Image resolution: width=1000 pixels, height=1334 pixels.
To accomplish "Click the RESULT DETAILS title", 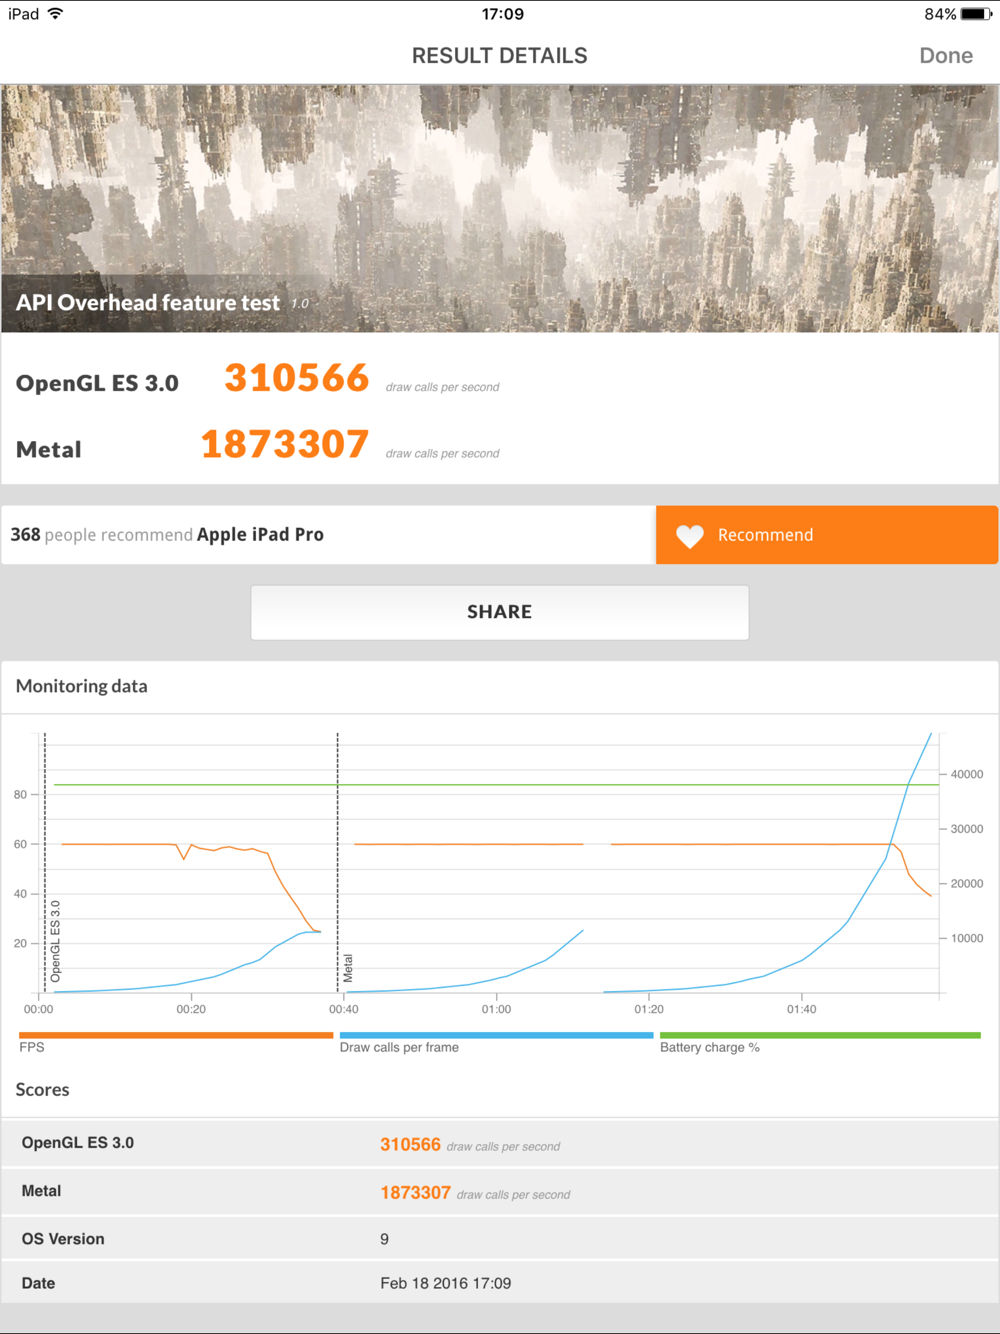I will tap(500, 56).
